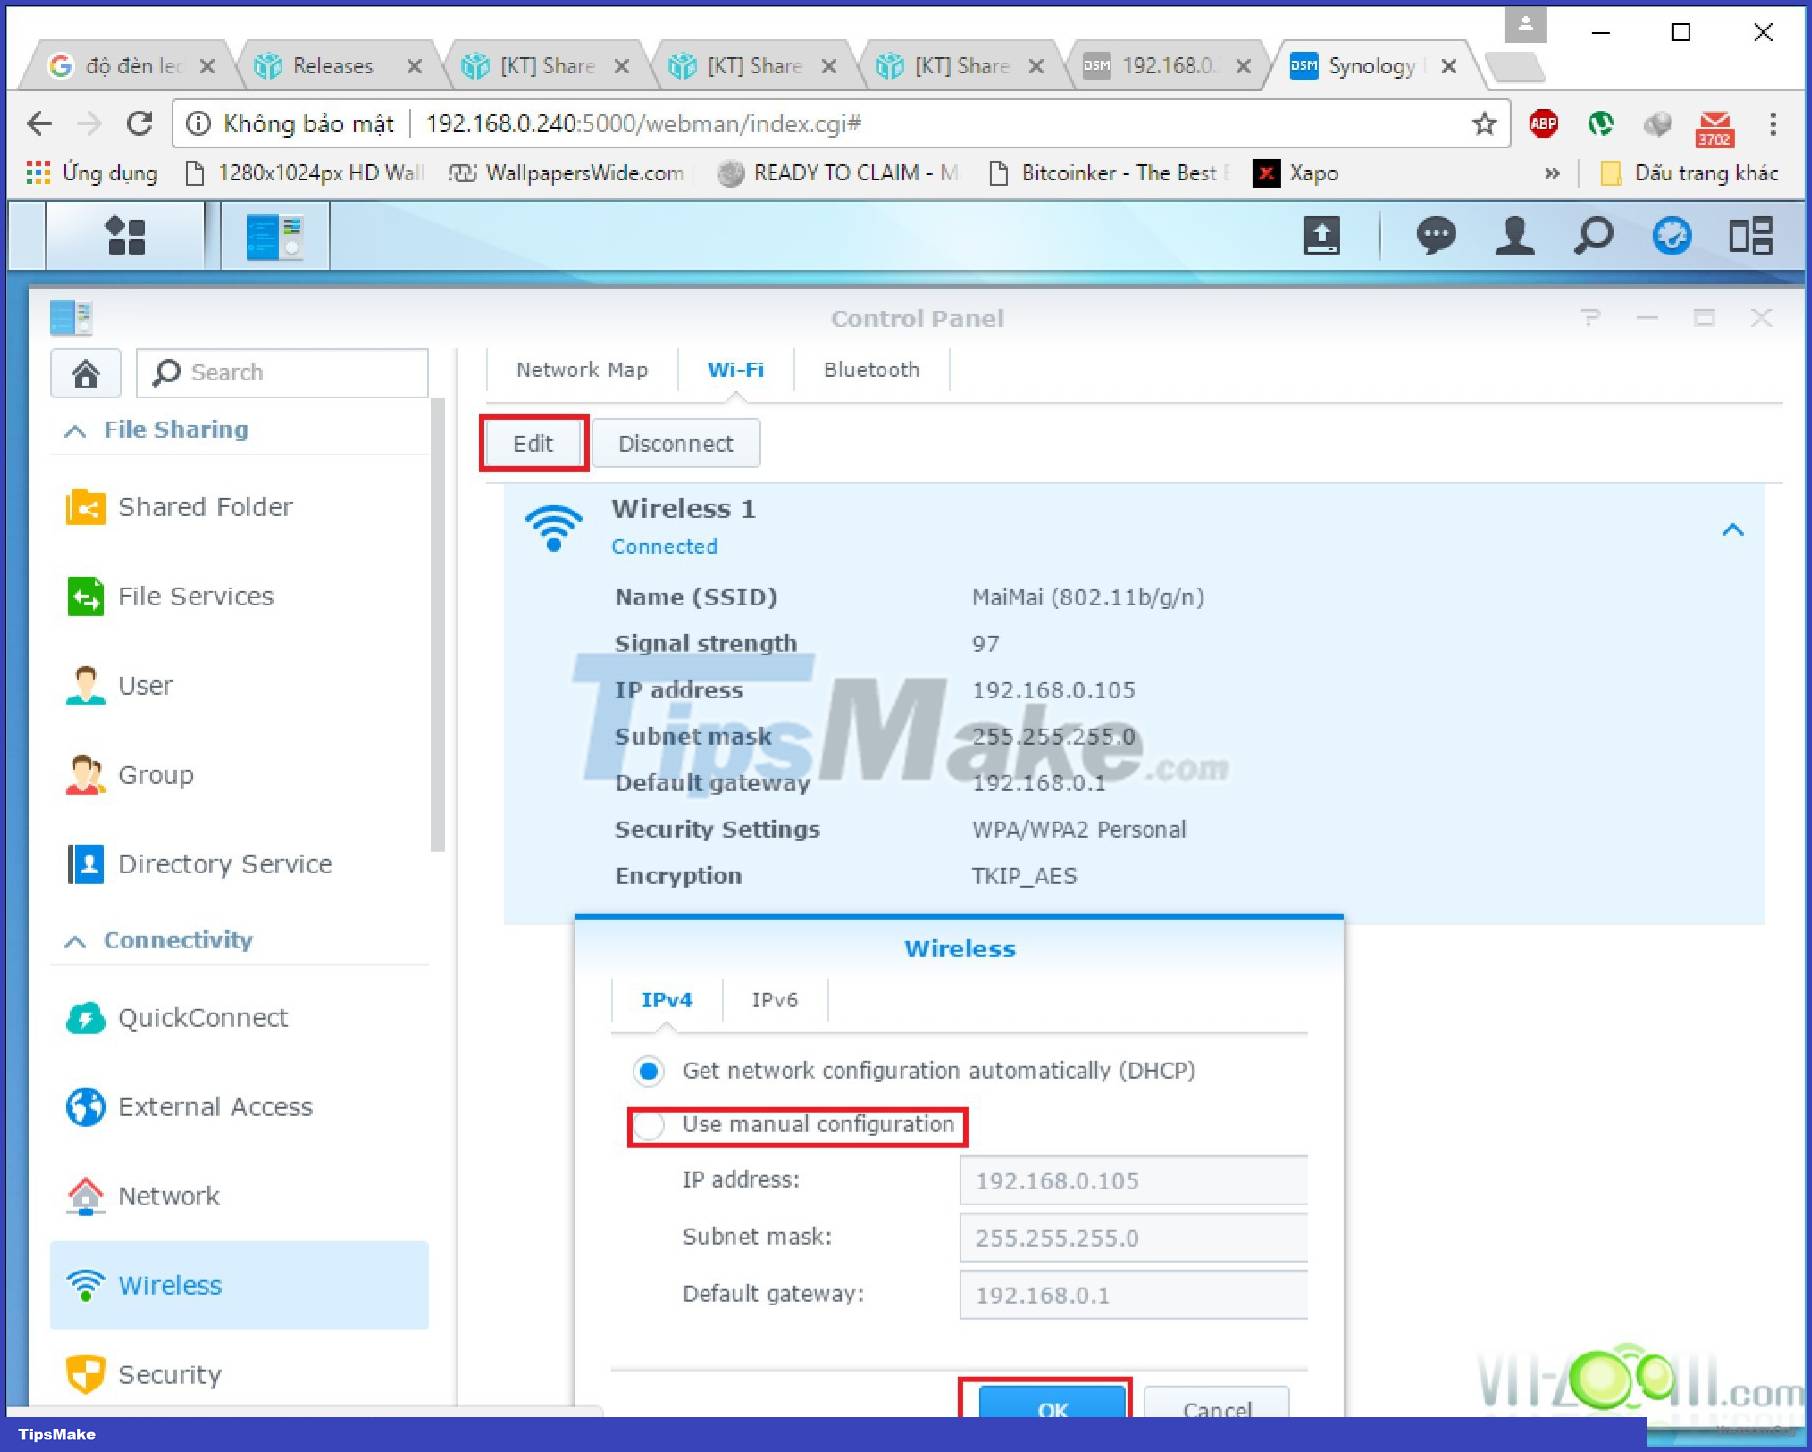Enable Use manual configuration option

pyautogui.click(x=651, y=1125)
